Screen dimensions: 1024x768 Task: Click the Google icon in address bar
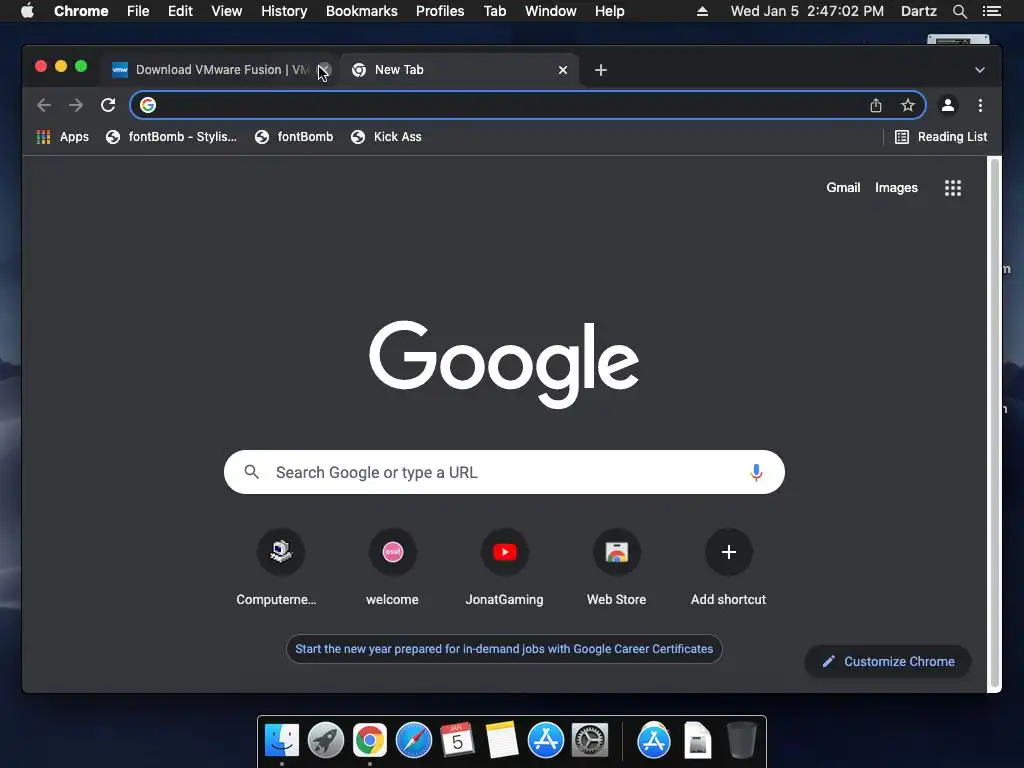tap(148, 105)
